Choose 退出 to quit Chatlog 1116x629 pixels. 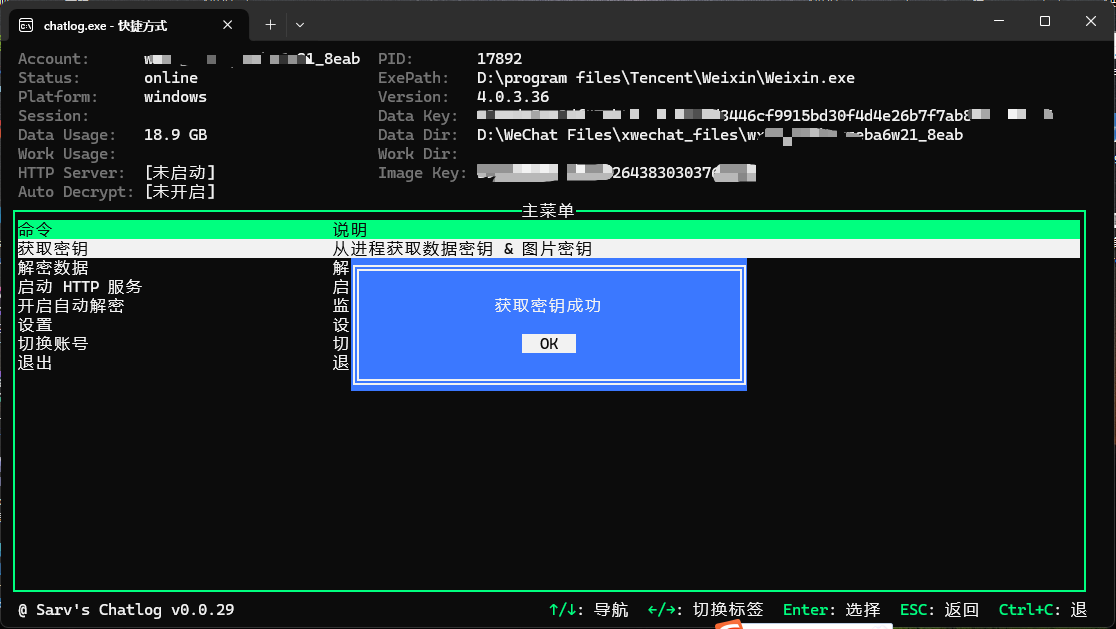point(35,363)
